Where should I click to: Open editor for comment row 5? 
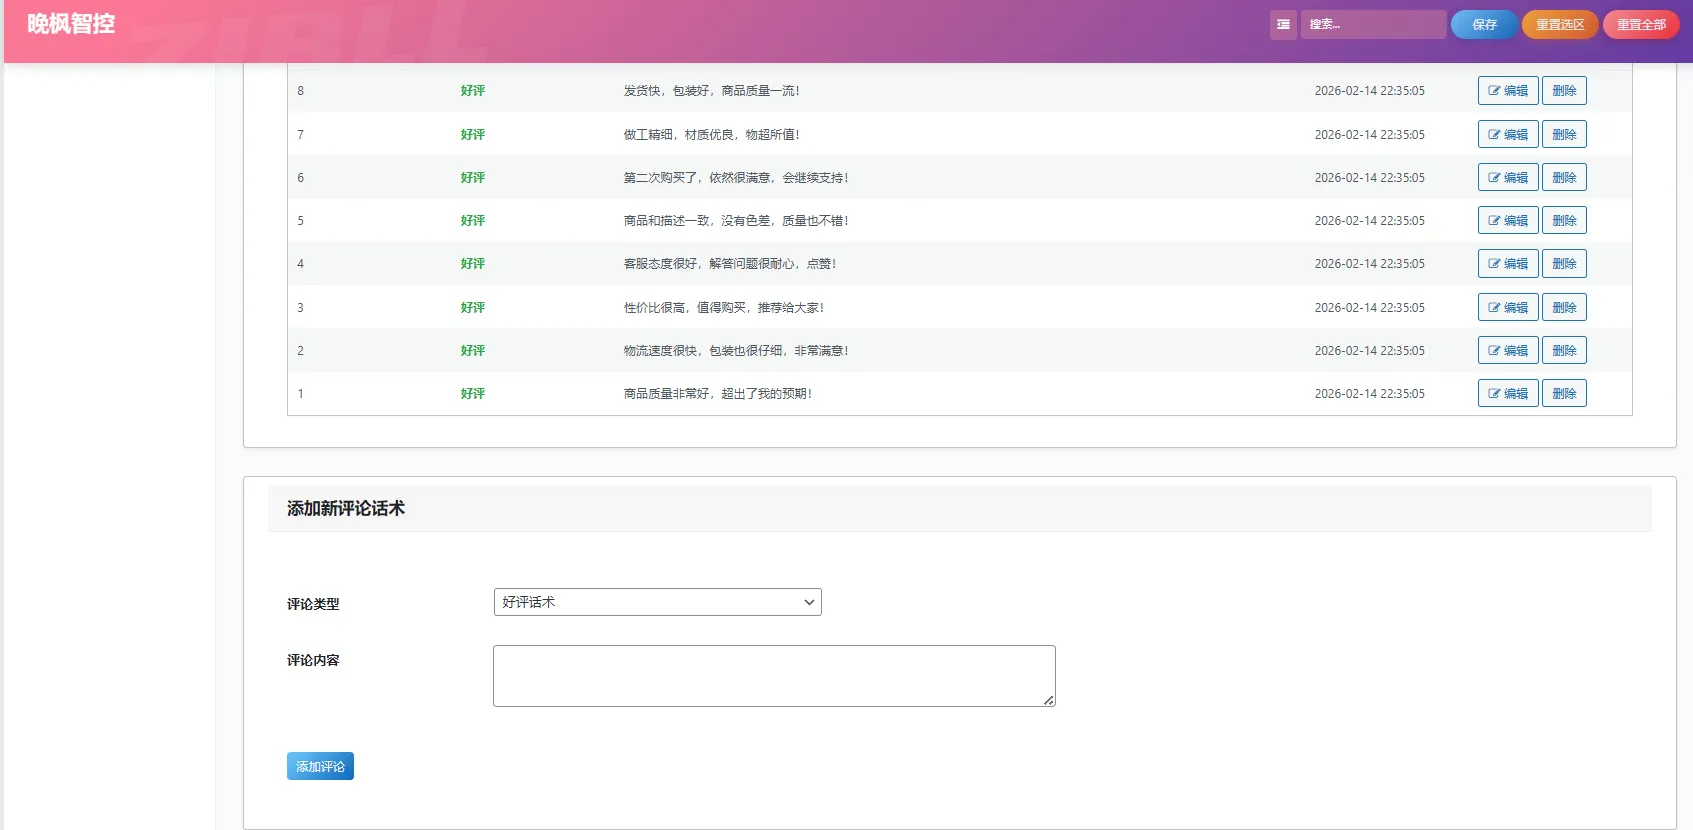pos(1507,221)
